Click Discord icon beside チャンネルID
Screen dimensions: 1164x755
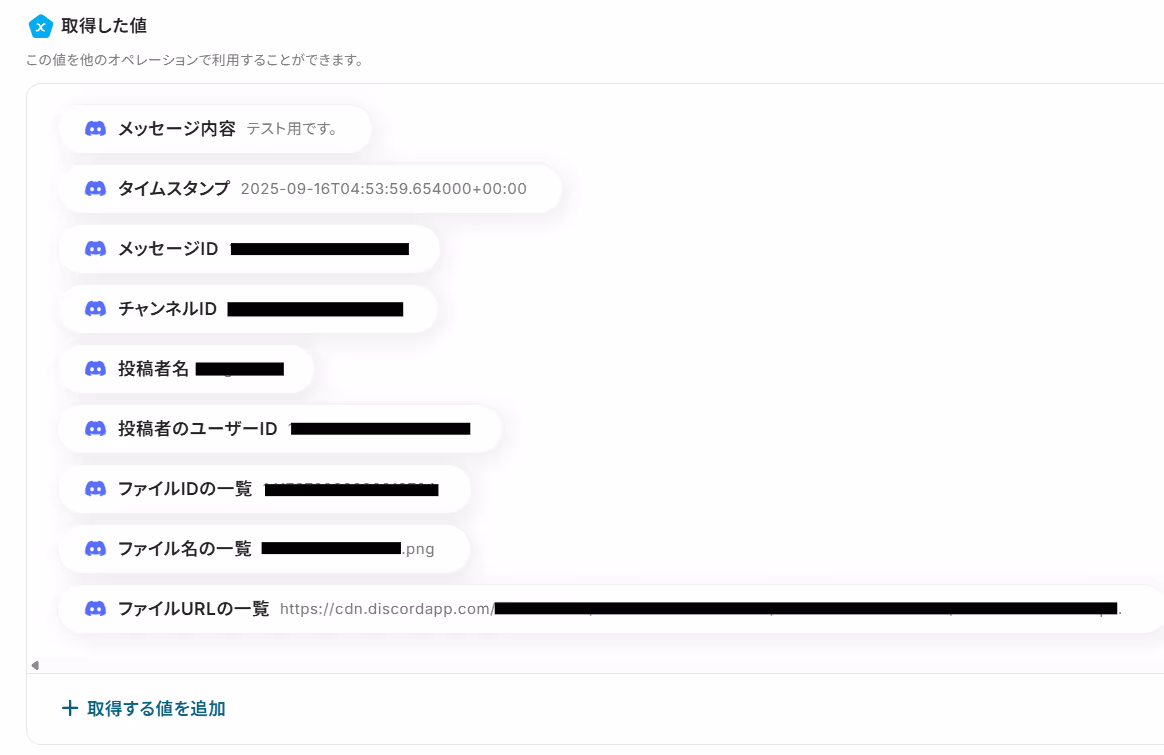click(95, 309)
